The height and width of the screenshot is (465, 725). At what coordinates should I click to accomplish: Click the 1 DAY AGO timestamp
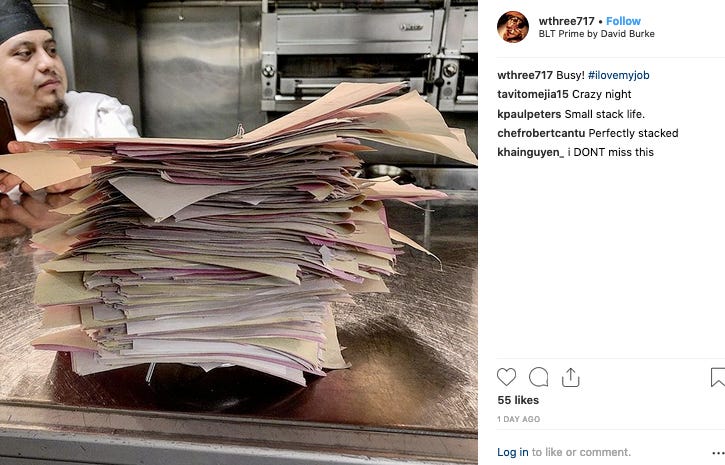pos(518,419)
